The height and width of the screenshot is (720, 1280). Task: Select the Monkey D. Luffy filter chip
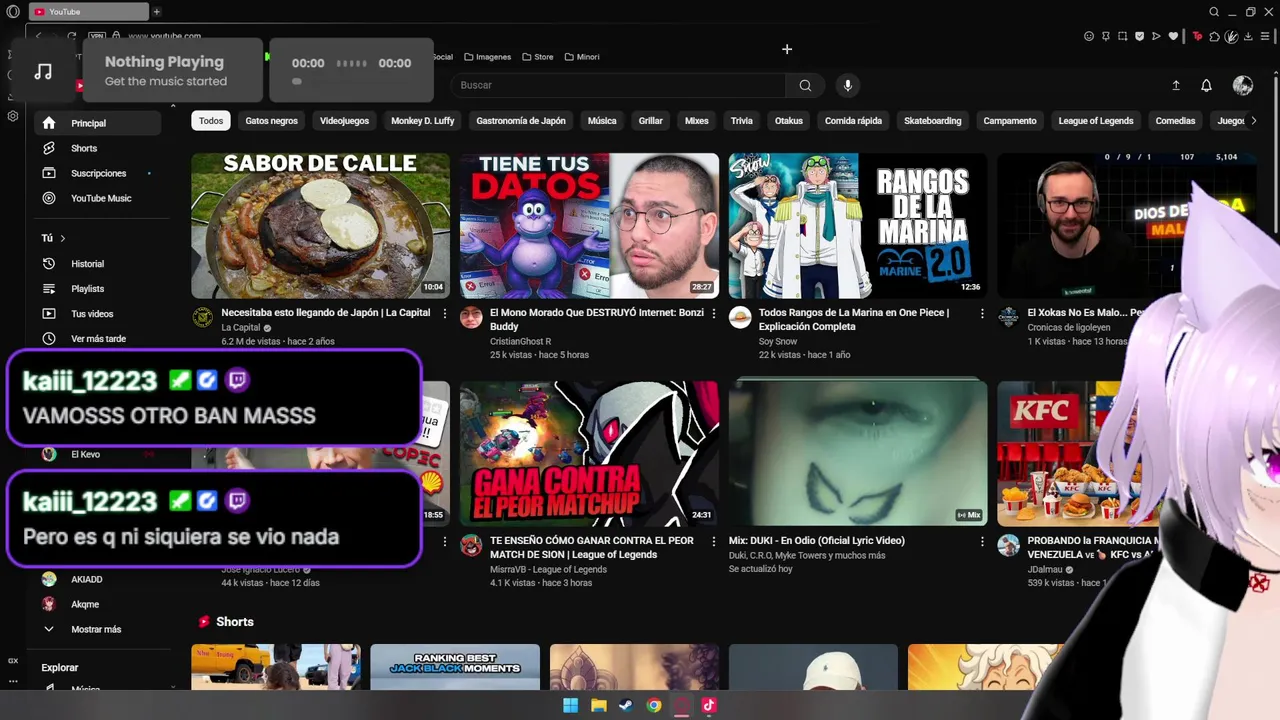coord(422,121)
